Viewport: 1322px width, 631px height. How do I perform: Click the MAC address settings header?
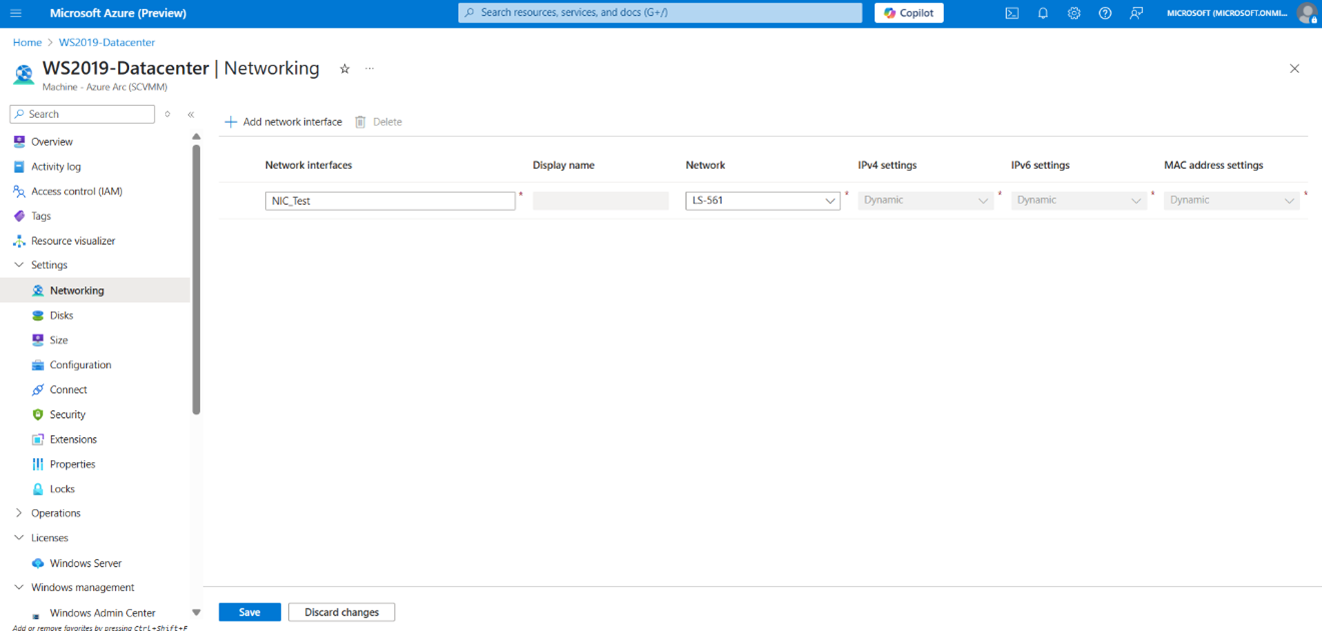click(1213, 165)
